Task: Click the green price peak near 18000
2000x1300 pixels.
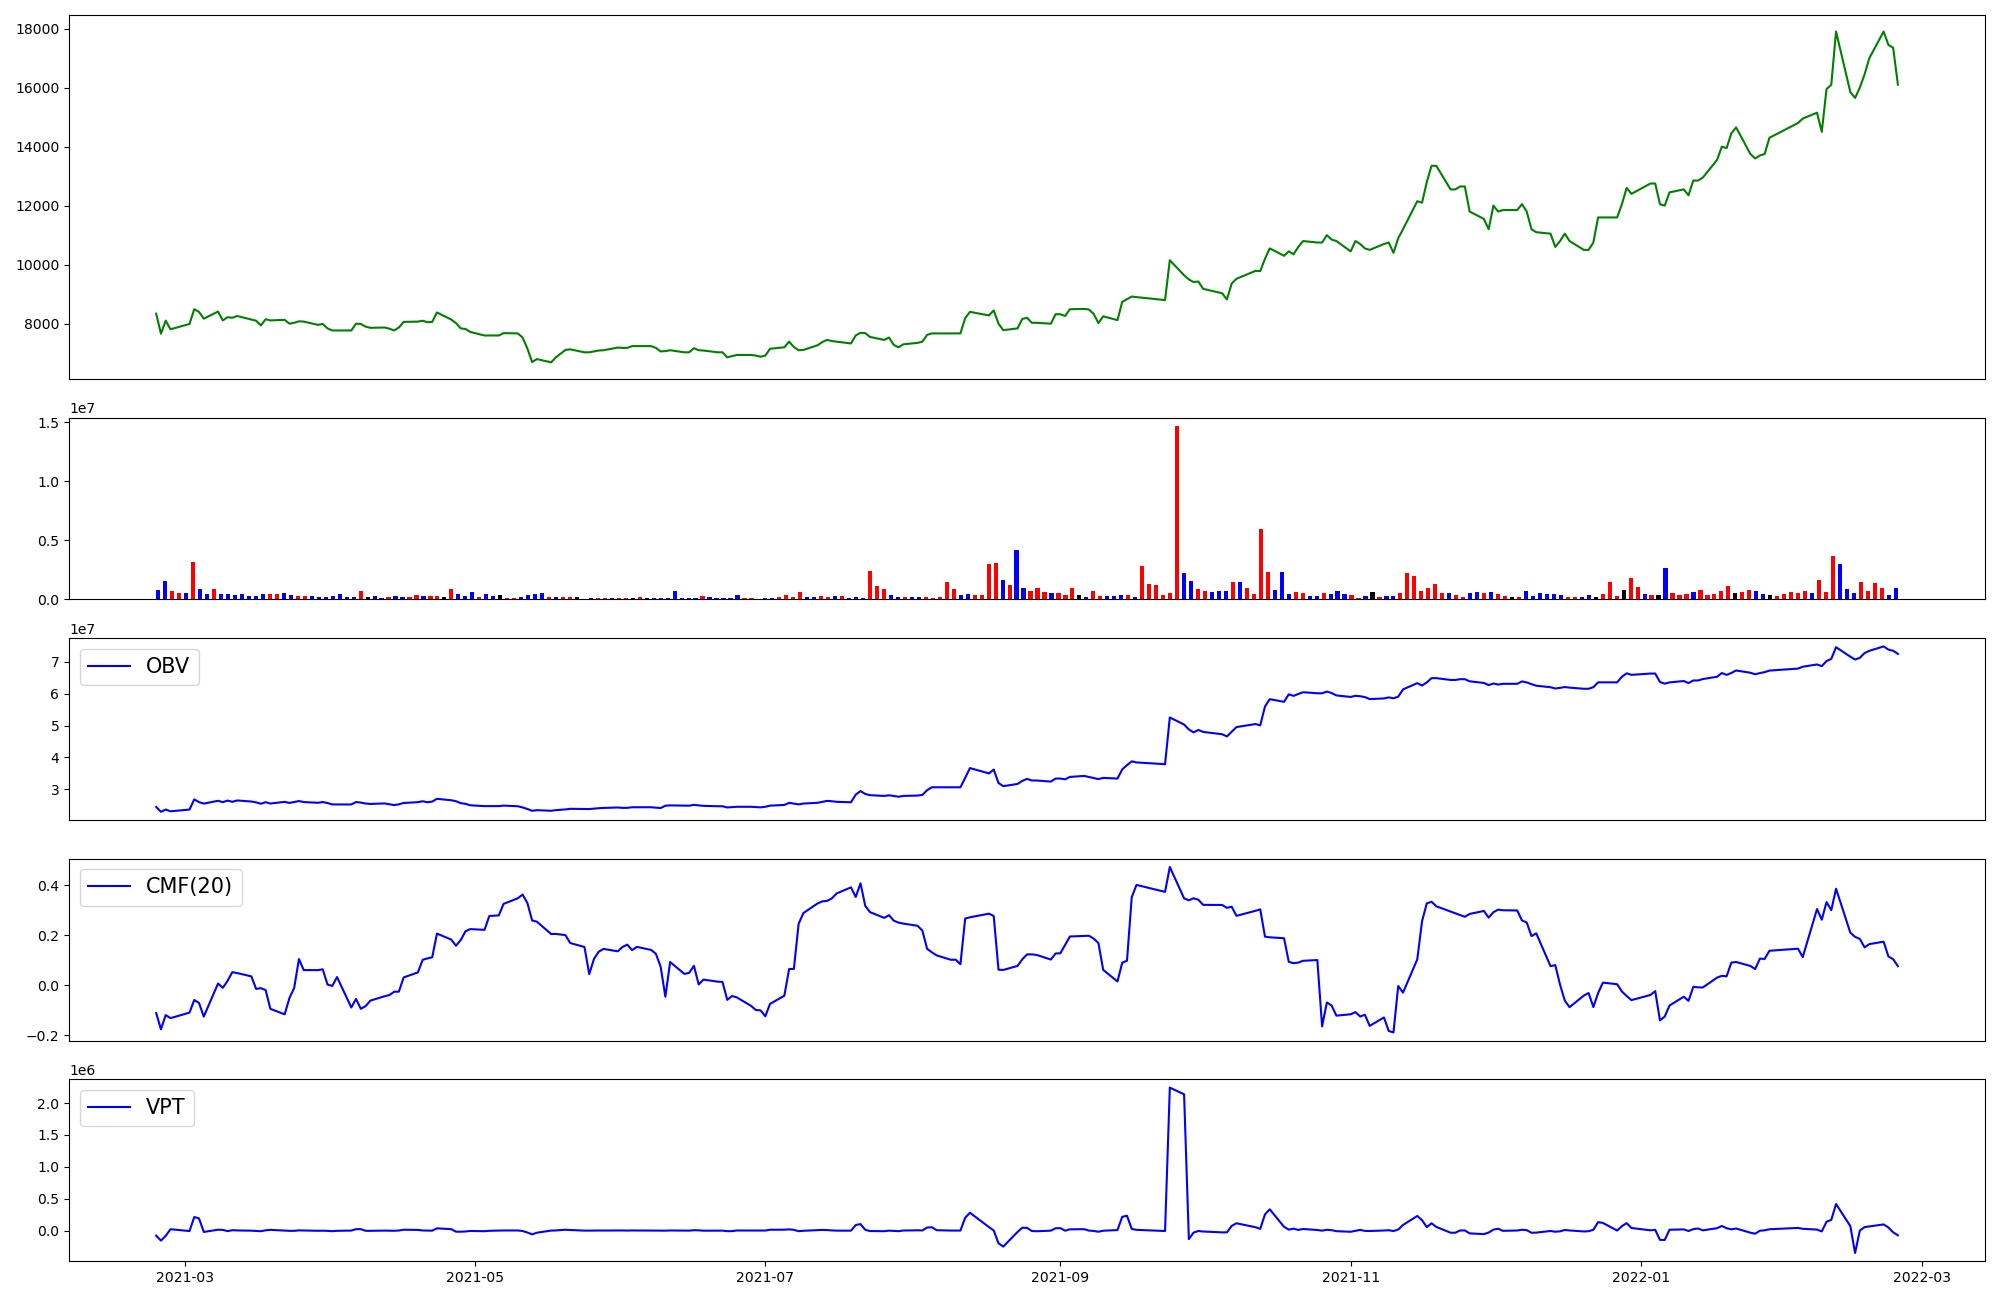Action: tap(1836, 32)
